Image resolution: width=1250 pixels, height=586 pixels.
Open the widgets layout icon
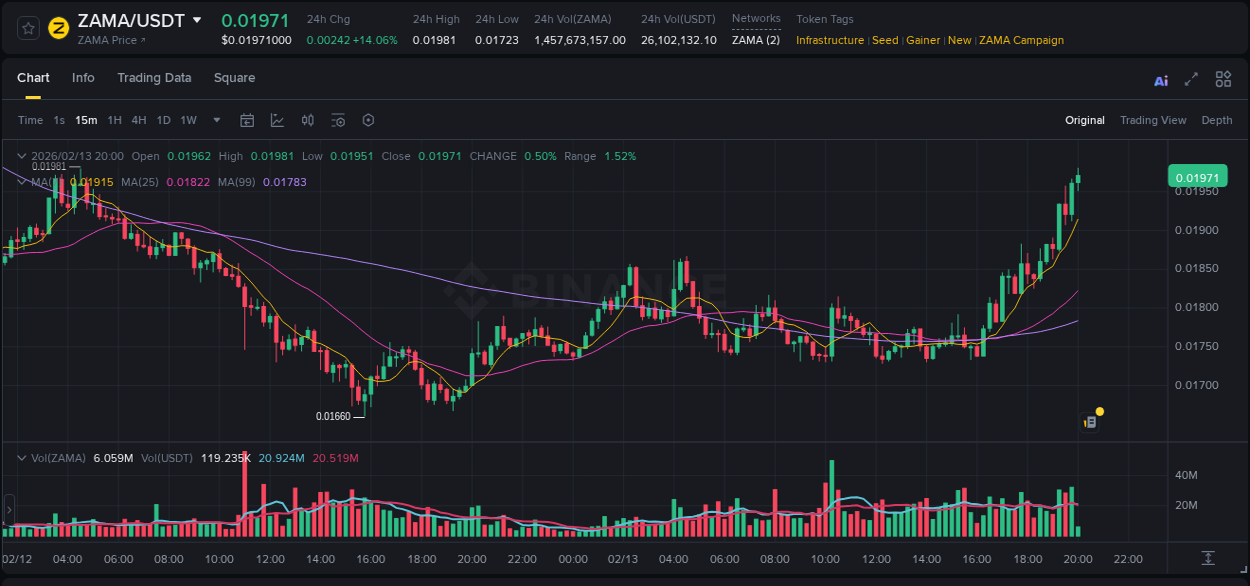coord(1223,78)
